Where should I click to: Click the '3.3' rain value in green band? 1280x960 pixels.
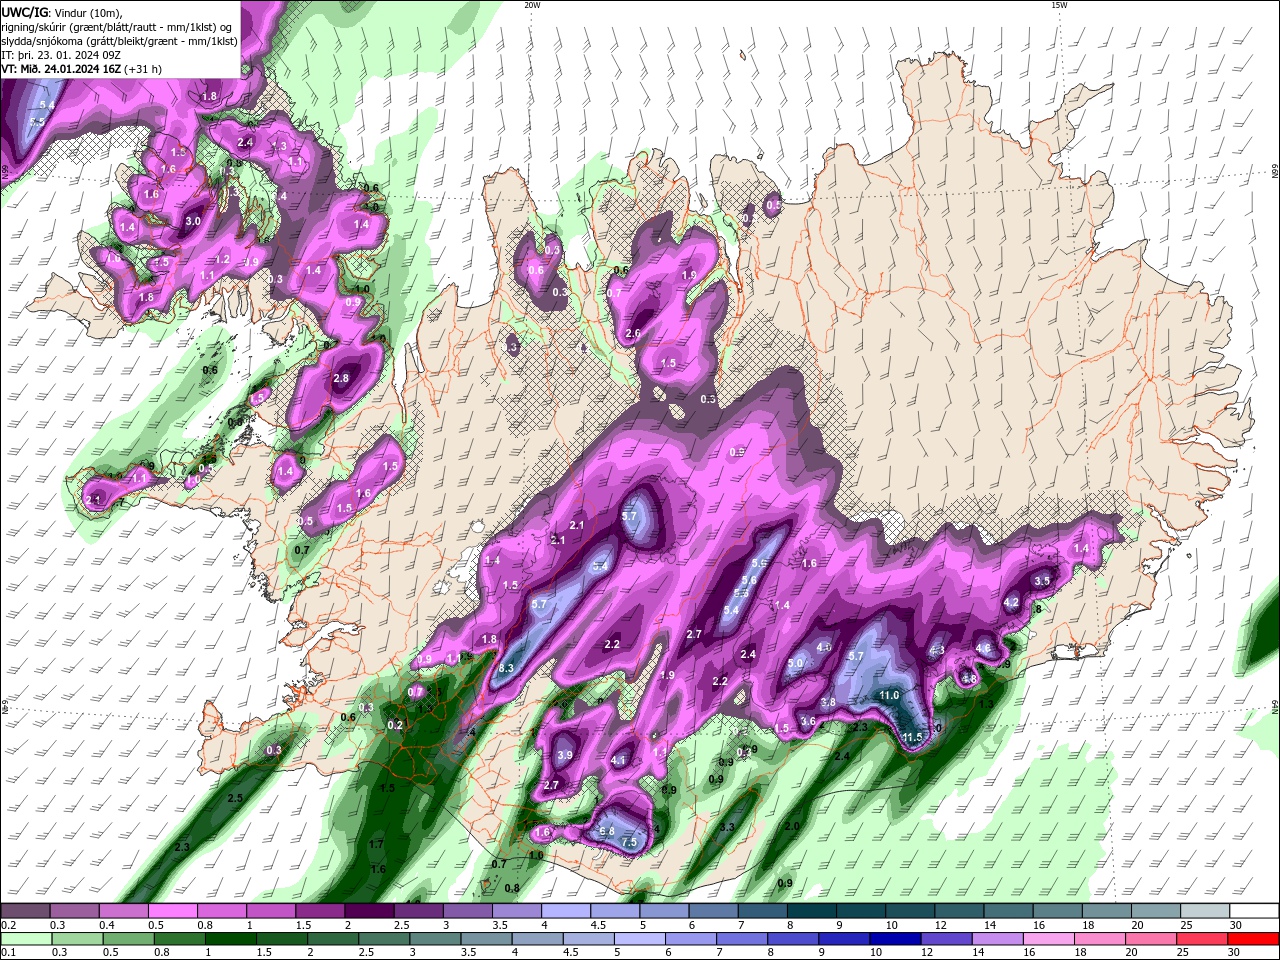[x=727, y=827]
